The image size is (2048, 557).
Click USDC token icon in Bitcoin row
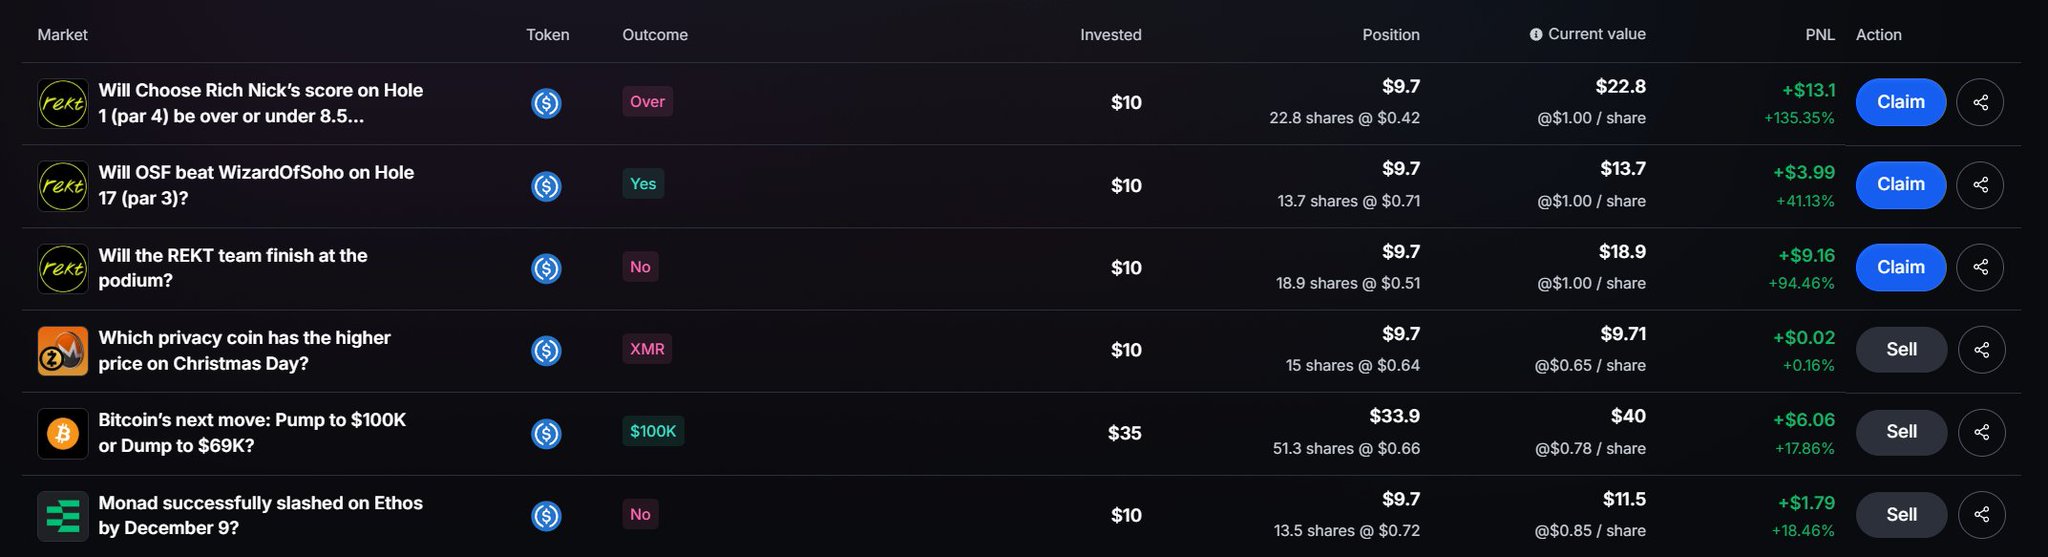(546, 434)
